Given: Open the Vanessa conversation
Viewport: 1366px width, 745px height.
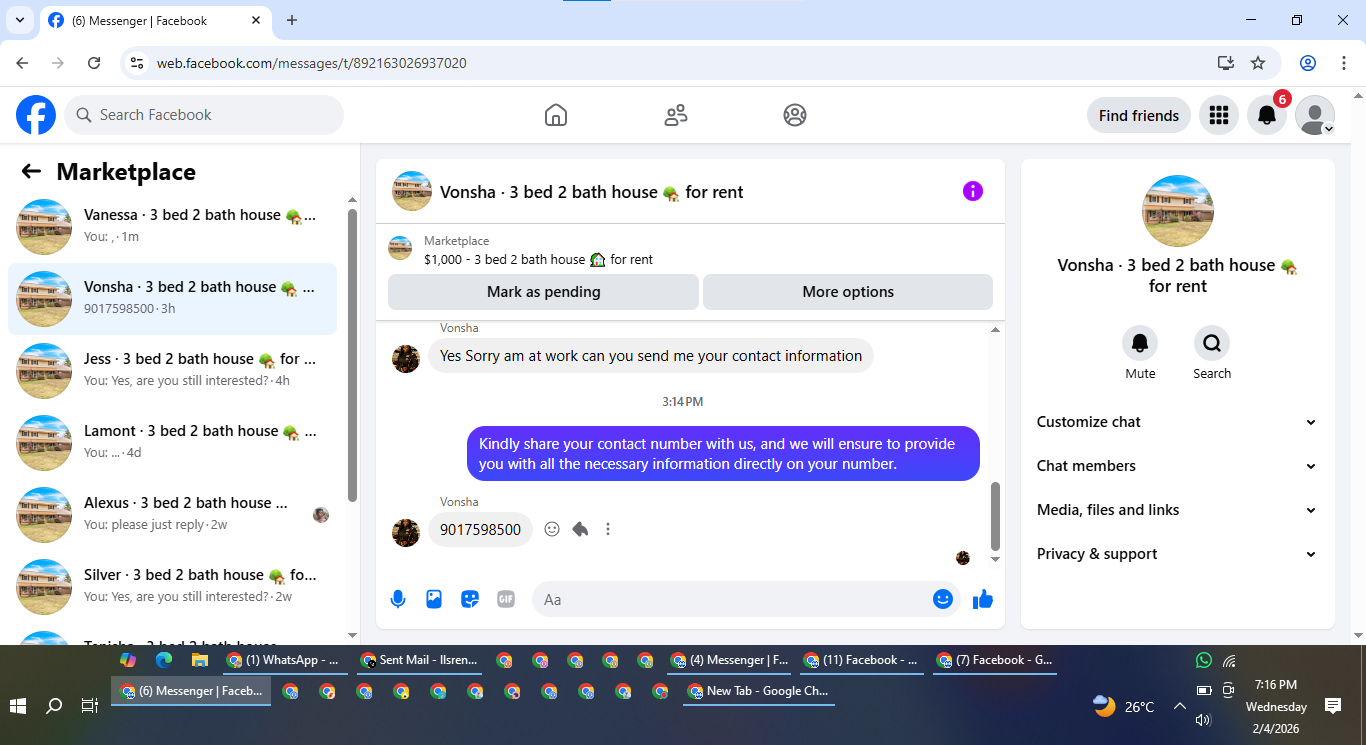Looking at the screenshot, I should tap(172, 227).
